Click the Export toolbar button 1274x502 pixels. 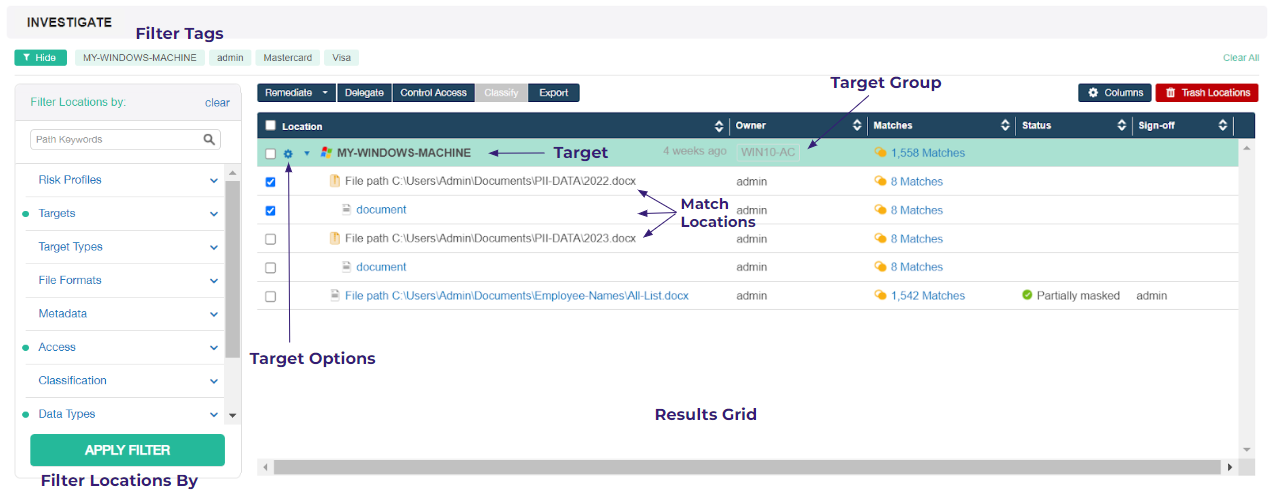553,93
